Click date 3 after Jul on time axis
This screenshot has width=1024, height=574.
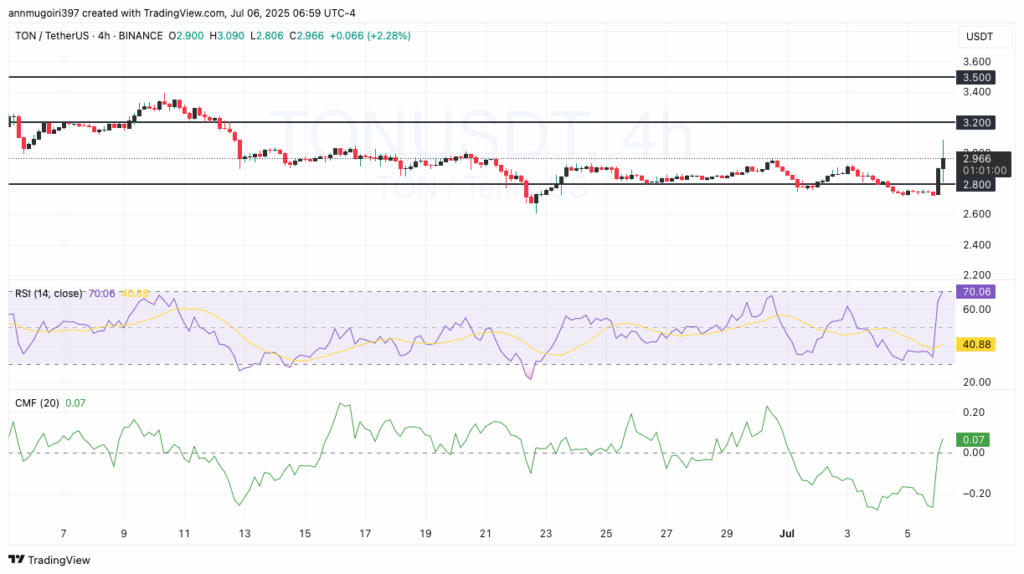coord(848,534)
